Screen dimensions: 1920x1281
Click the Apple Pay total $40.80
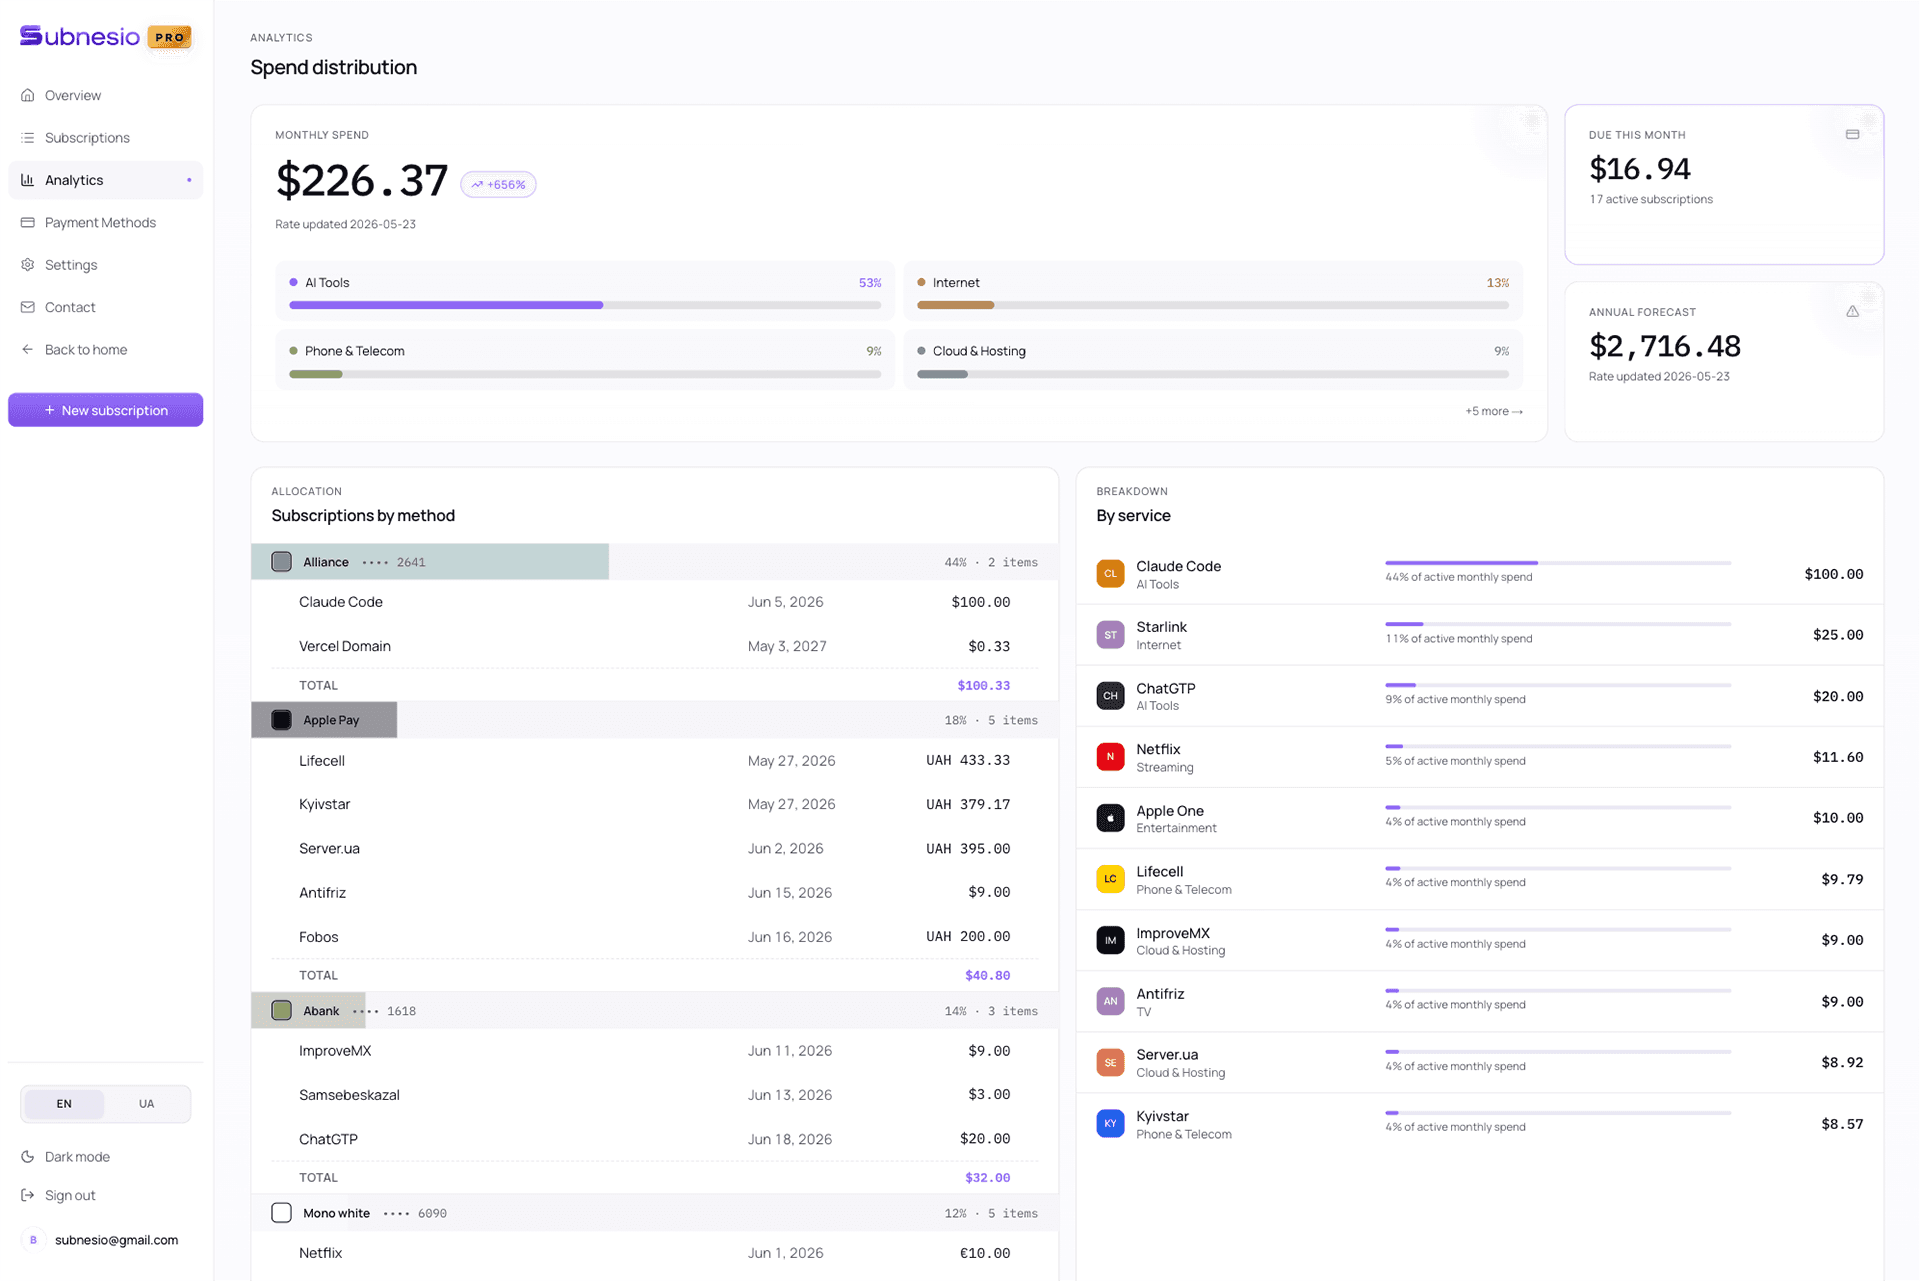coord(987,975)
